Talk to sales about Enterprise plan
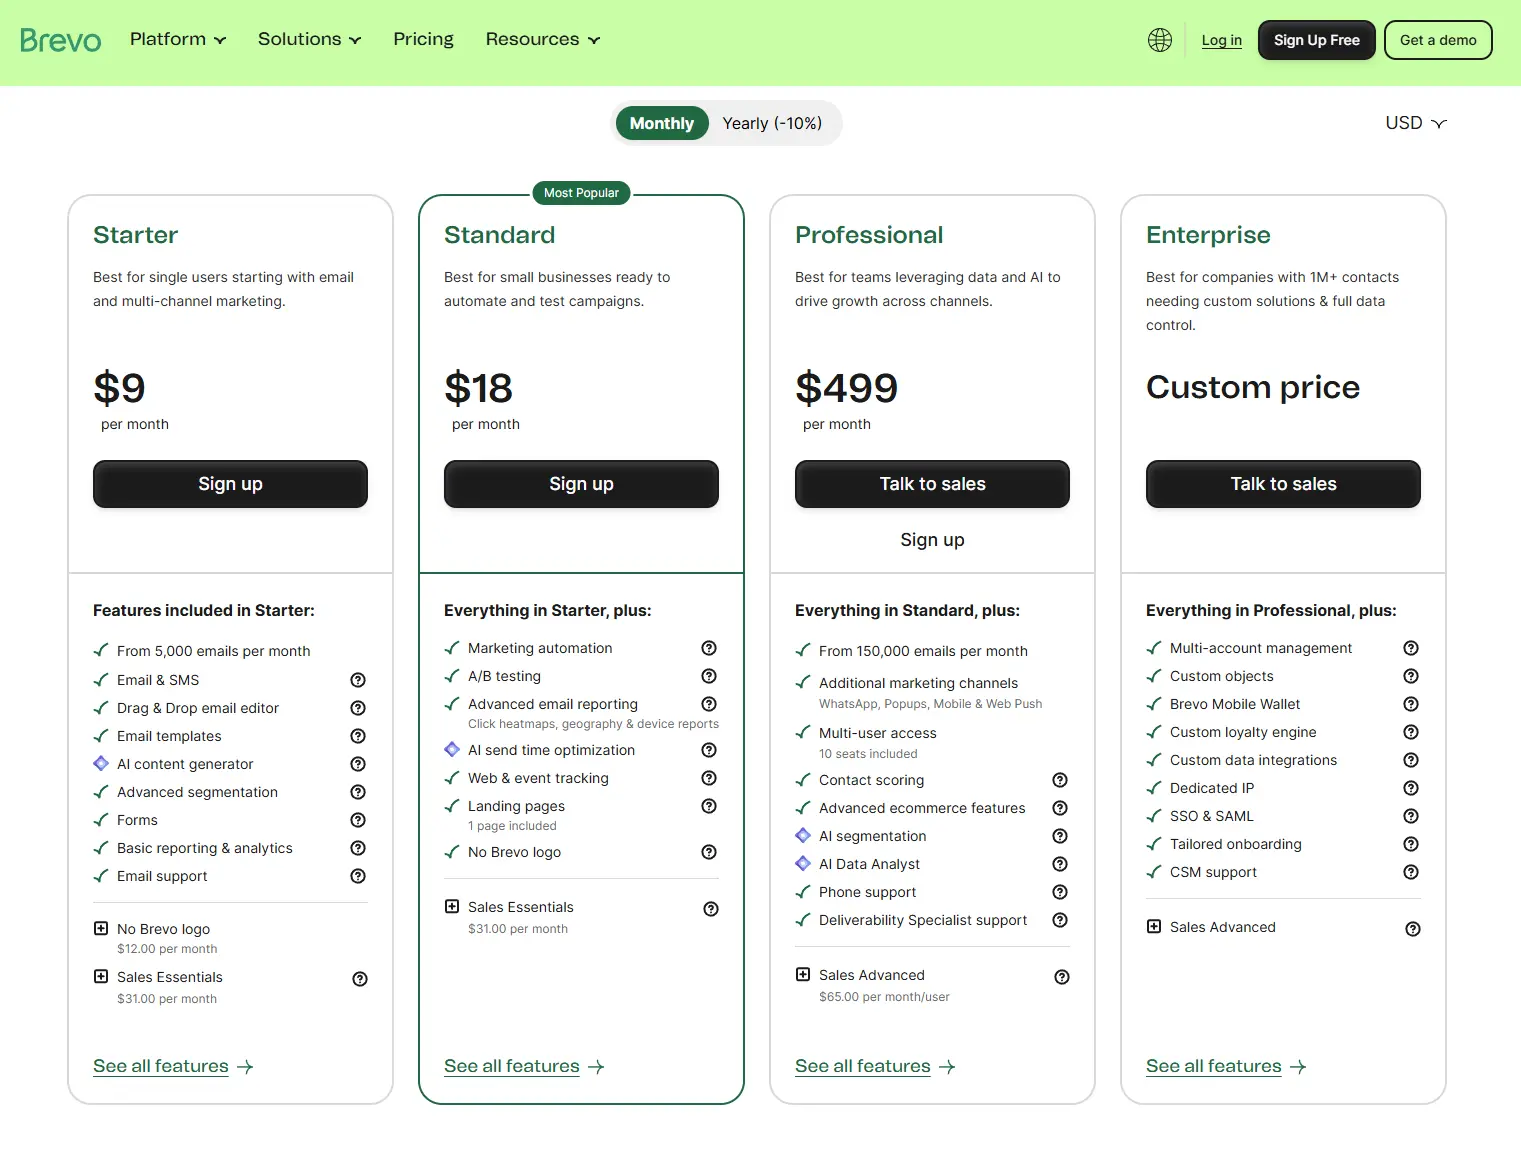Screen dimensions: 1521x1157 (x=1283, y=484)
